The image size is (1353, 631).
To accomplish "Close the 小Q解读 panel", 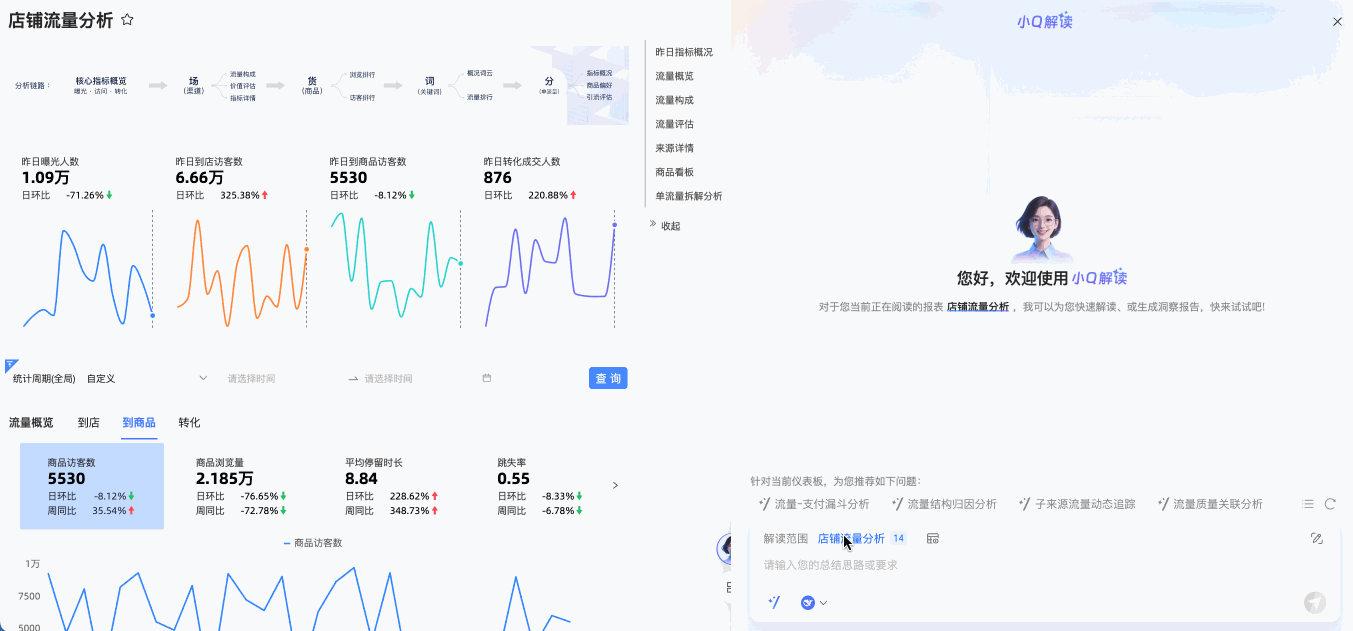I will coord(1337,21).
